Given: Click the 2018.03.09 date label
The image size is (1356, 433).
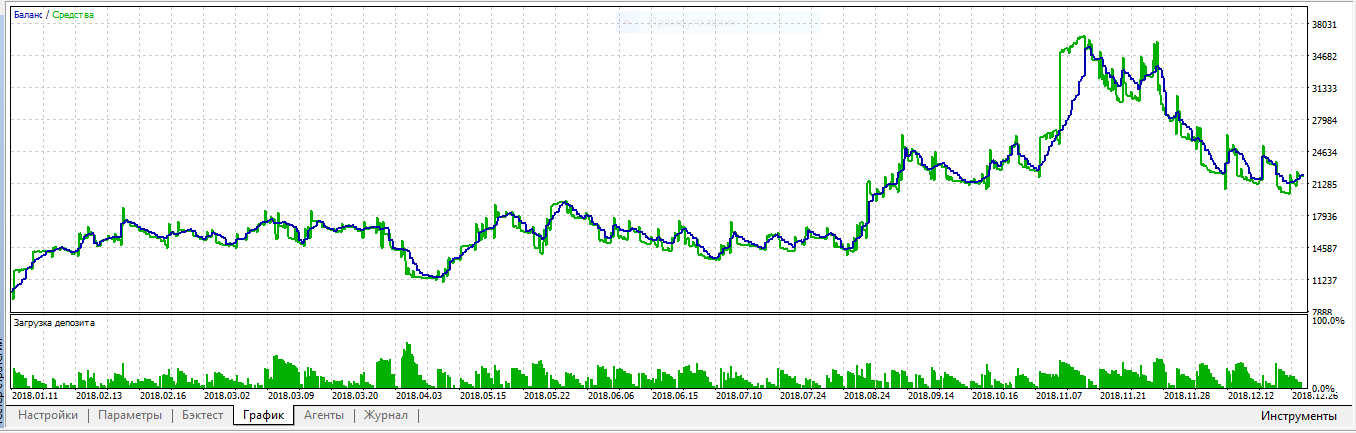Looking at the screenshot, I should click(x=290, y=396).
